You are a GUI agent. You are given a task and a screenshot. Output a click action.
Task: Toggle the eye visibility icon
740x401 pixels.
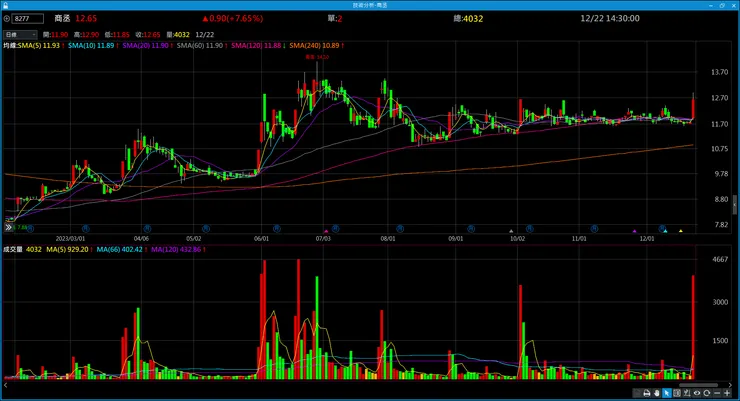pos(697,393)
